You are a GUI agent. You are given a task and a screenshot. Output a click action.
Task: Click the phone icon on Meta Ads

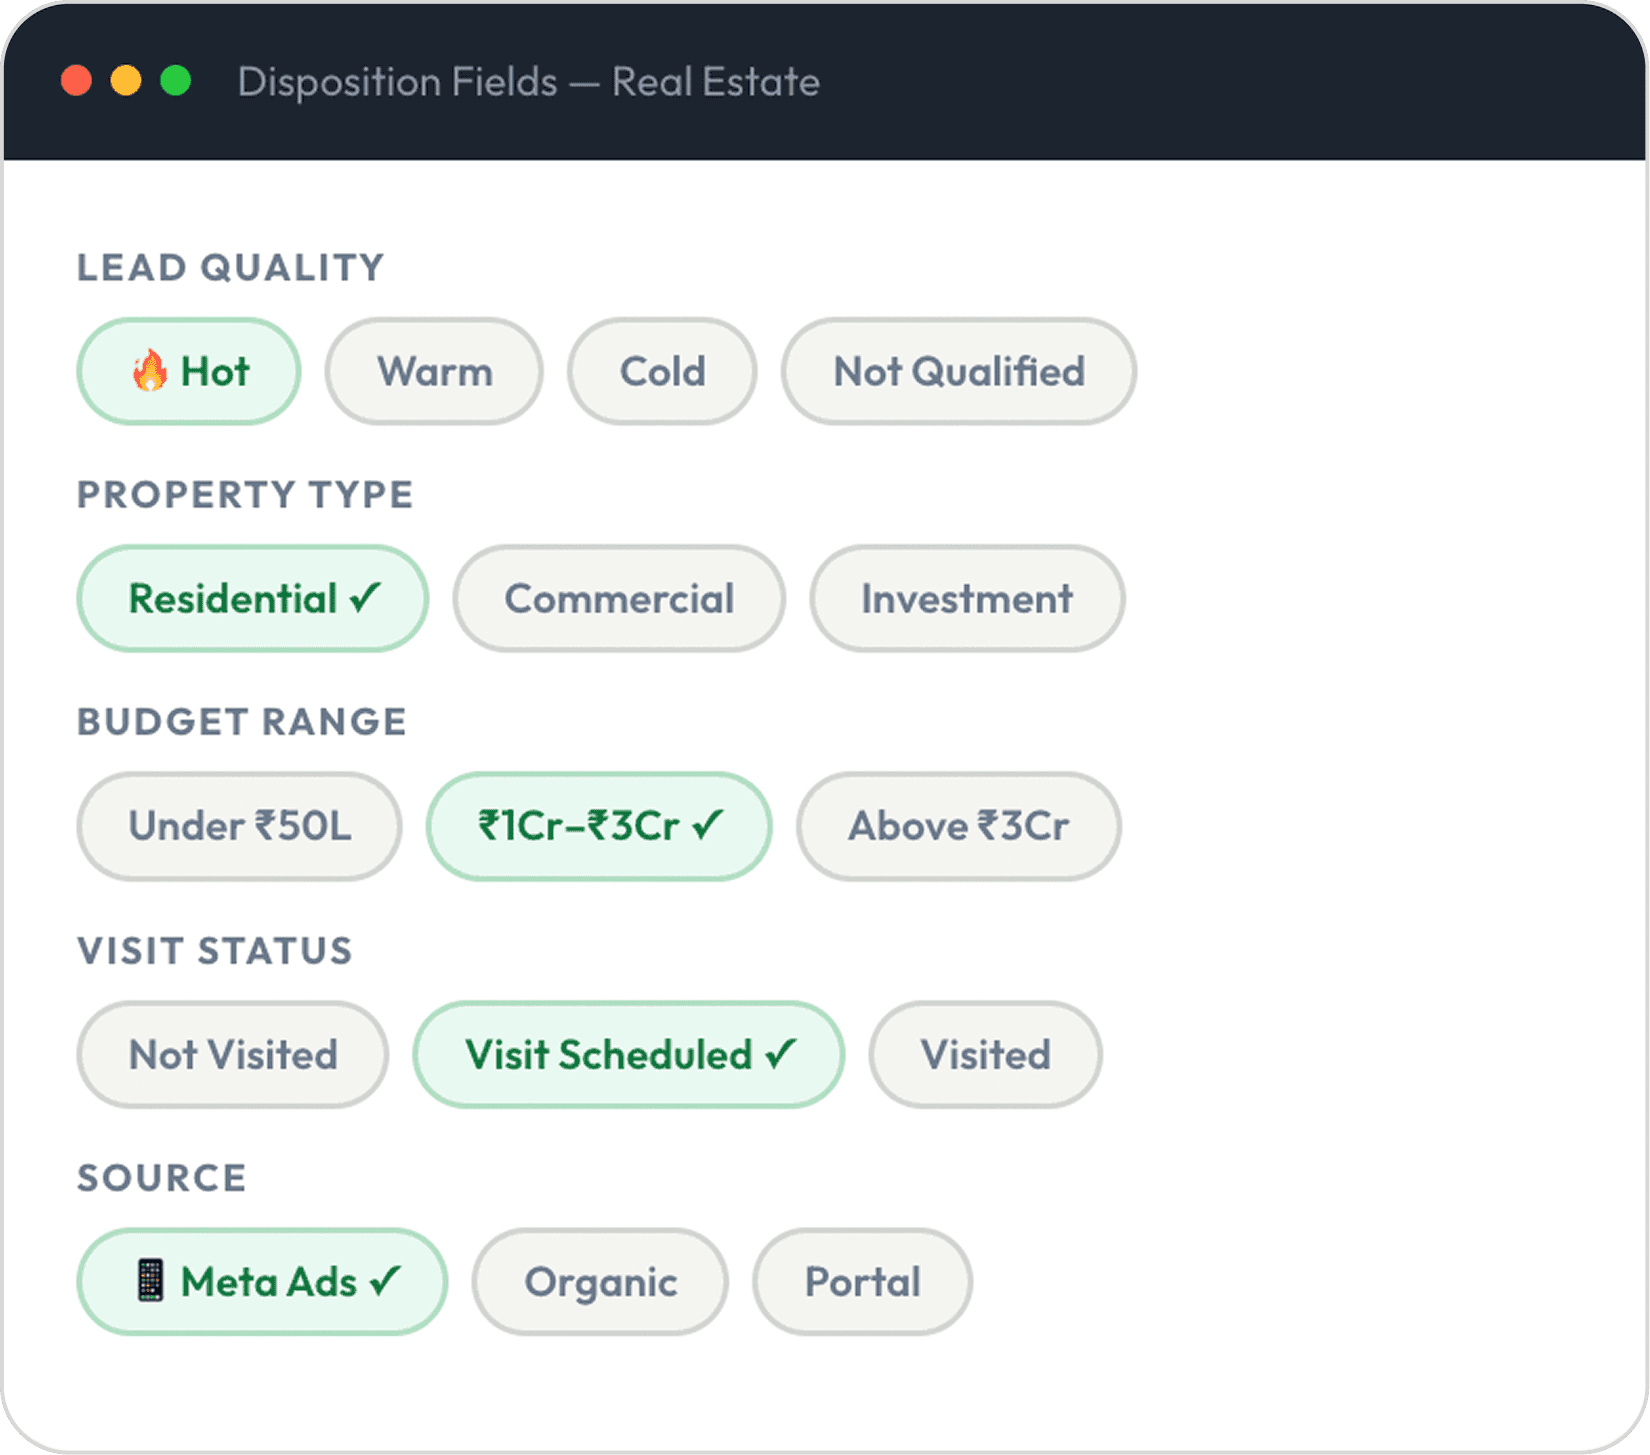tap(150, 1281)
